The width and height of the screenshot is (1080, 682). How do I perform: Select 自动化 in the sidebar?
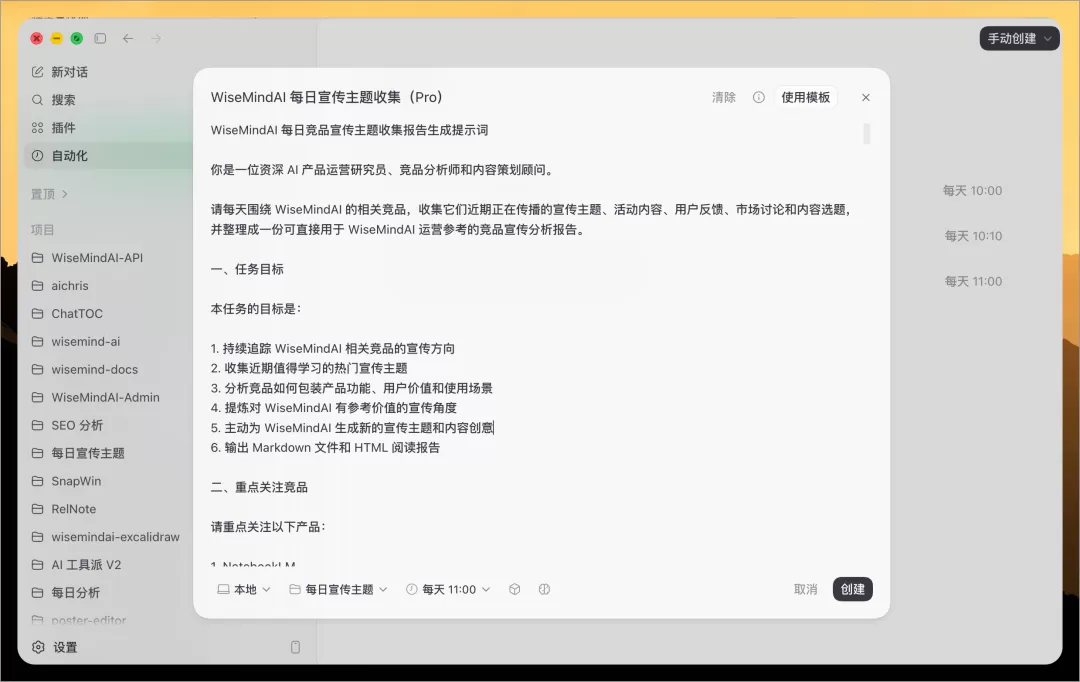coord(107,156)
